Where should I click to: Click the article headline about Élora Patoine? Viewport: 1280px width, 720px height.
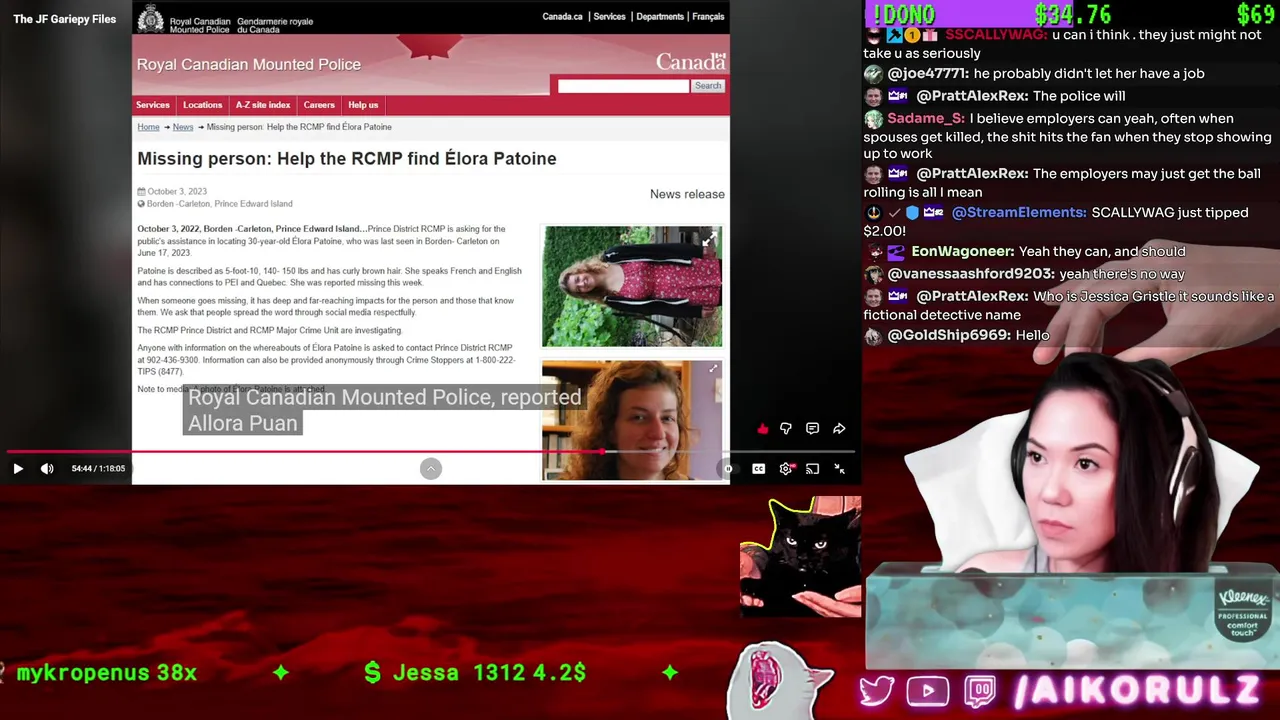point(347,158)
